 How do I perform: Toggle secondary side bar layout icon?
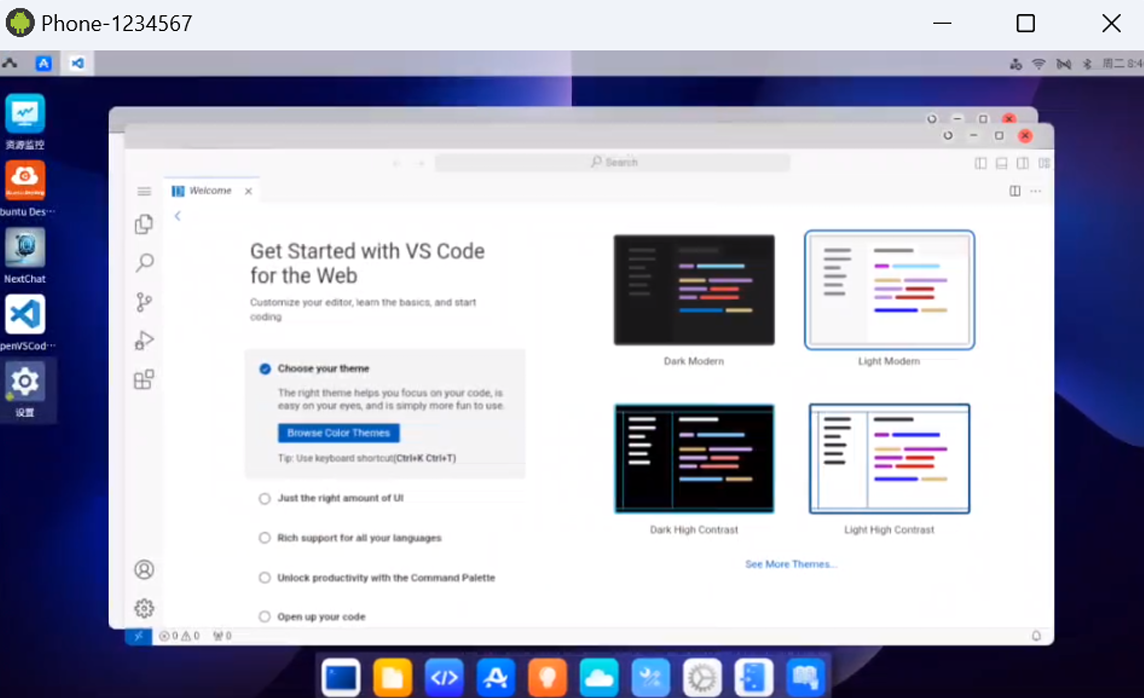tap(1023, 163)
